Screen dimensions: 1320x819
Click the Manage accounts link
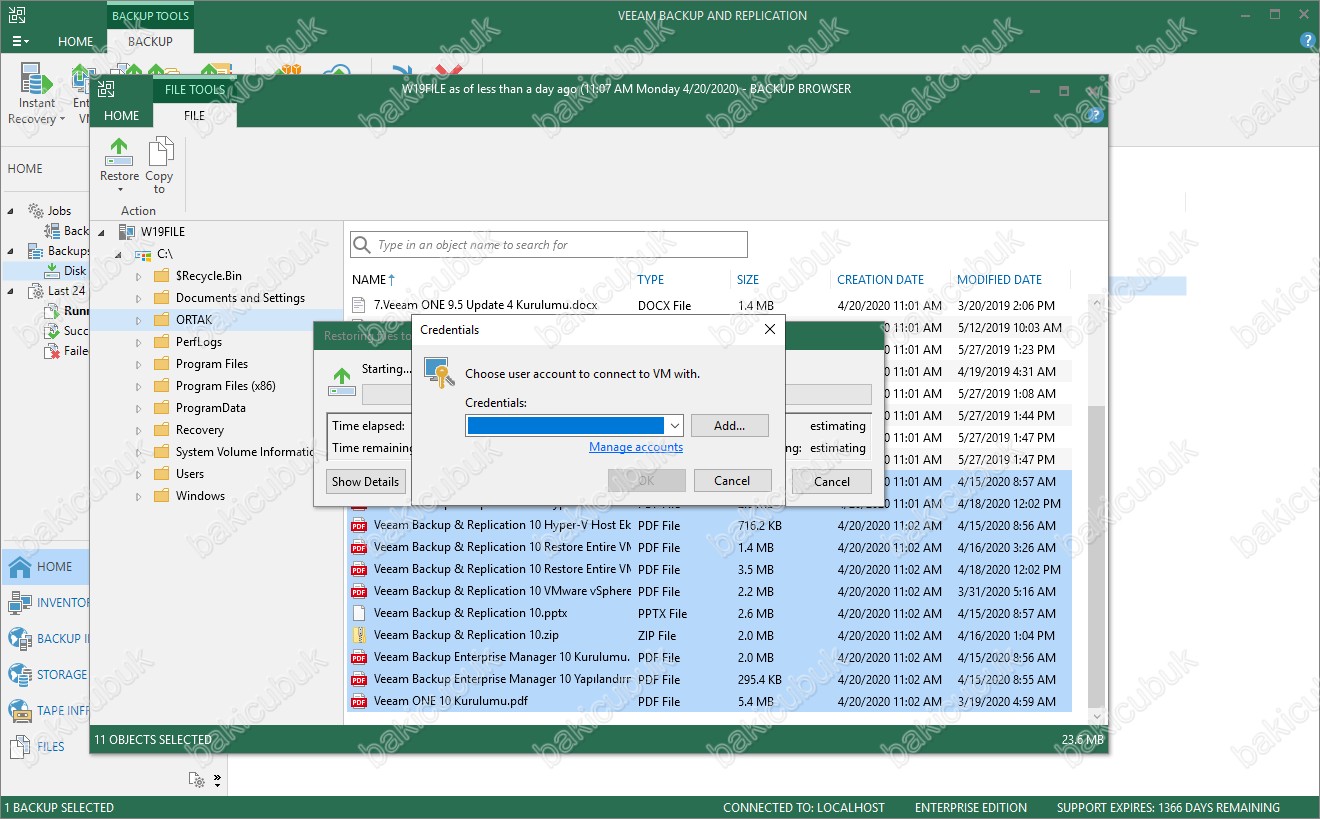[636, 448]
